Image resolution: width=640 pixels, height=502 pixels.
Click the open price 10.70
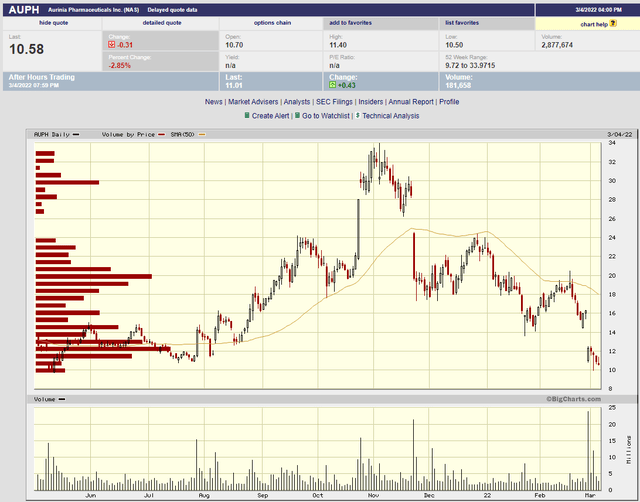[234, 45]
